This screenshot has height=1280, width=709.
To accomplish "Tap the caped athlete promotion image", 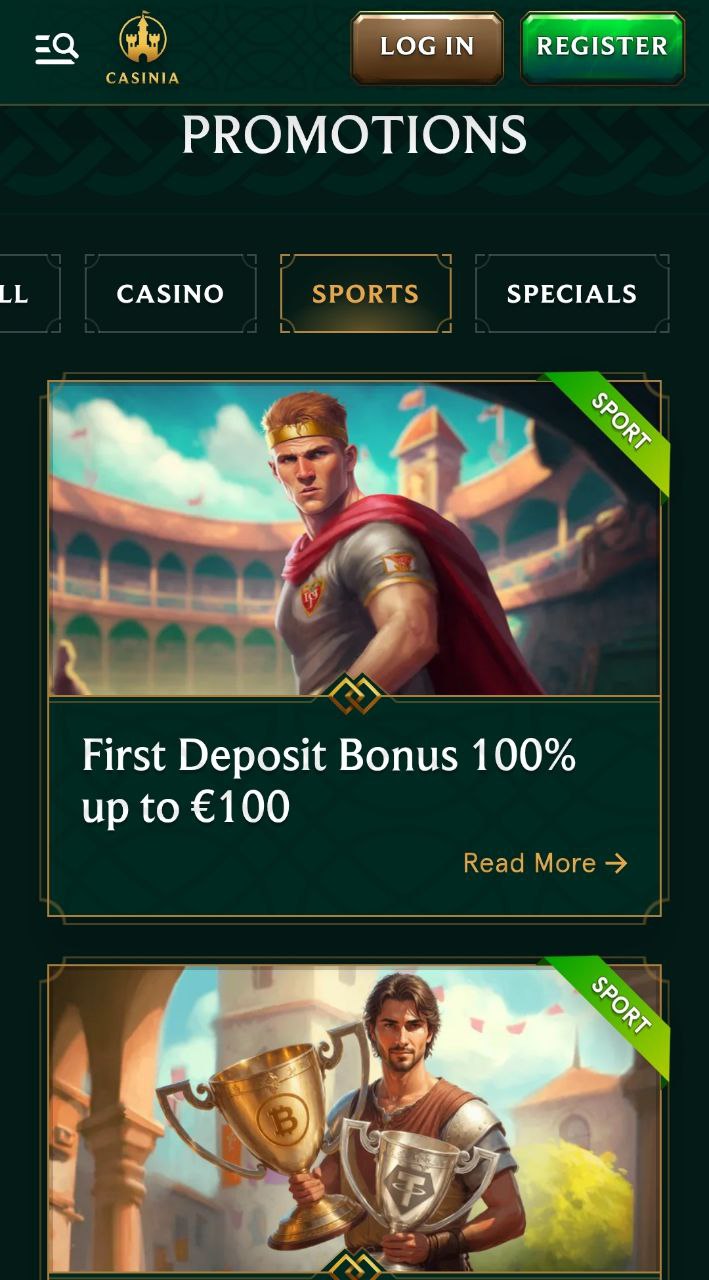I will 355,538.
